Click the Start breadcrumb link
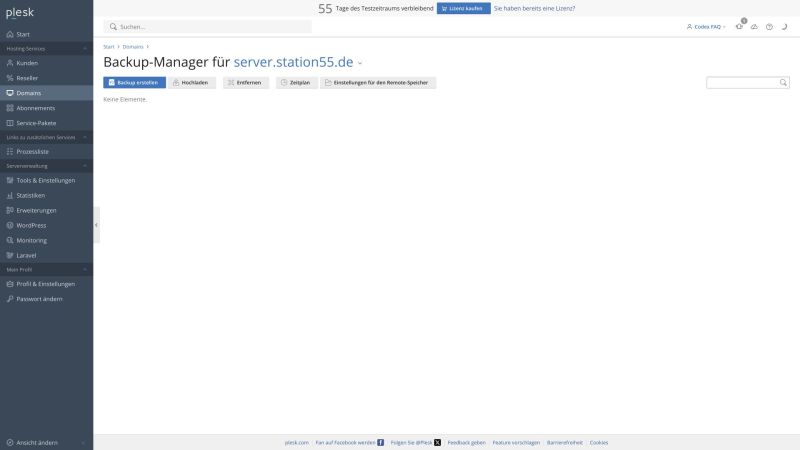 click(109, 46)
